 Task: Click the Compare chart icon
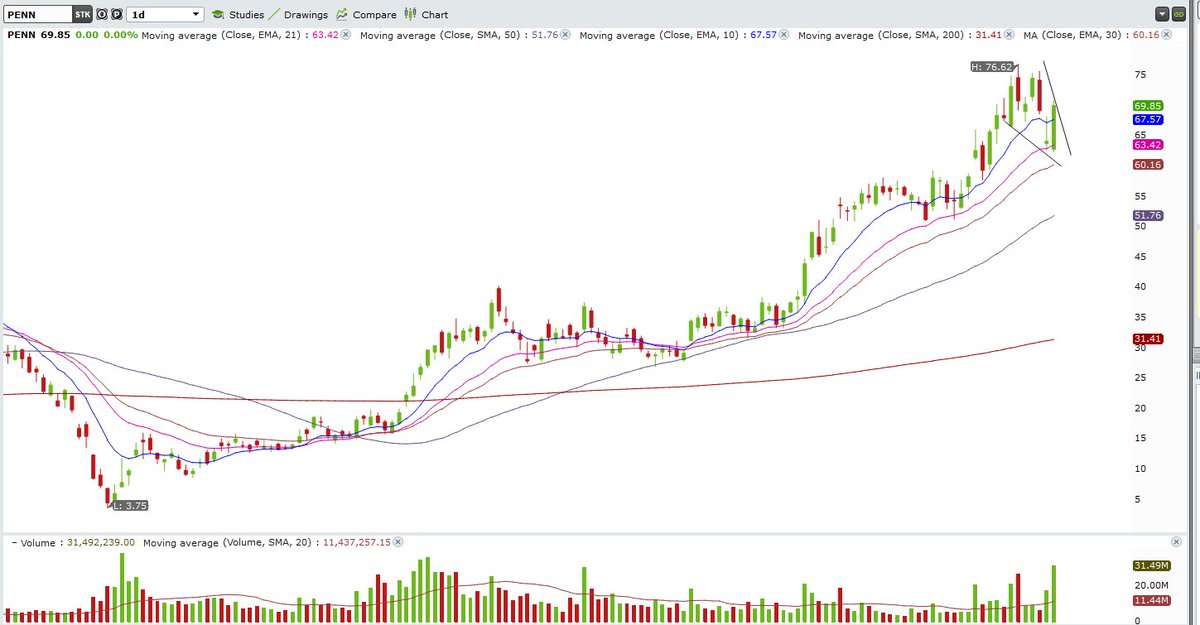point(342,15)
